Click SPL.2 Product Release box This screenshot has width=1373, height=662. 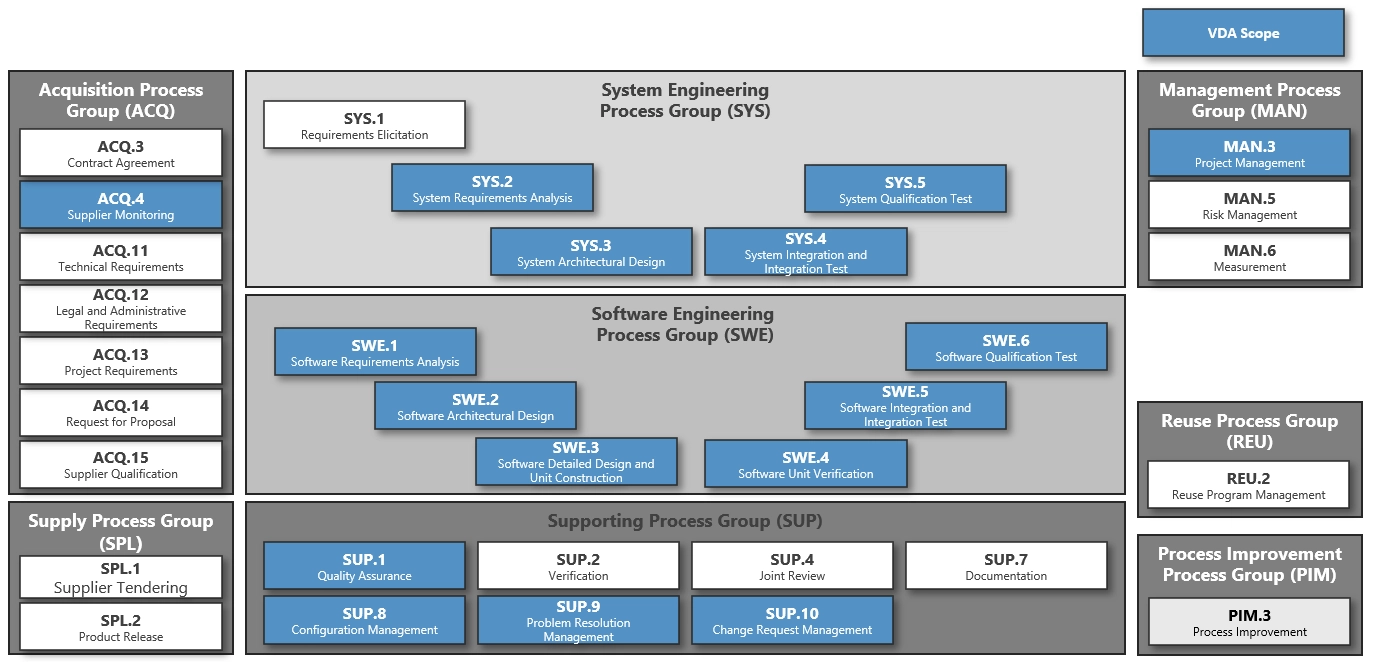pyautogui.click(x=121, y=627)
